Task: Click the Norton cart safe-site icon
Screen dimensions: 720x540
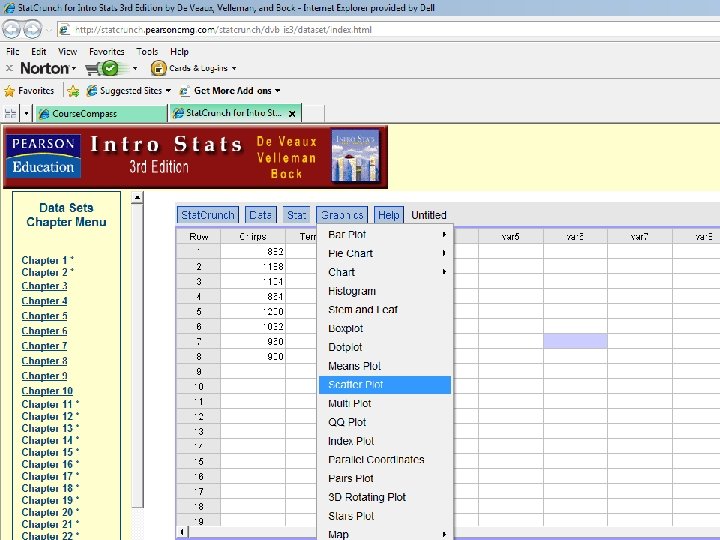Action: (x=102, y=68)
